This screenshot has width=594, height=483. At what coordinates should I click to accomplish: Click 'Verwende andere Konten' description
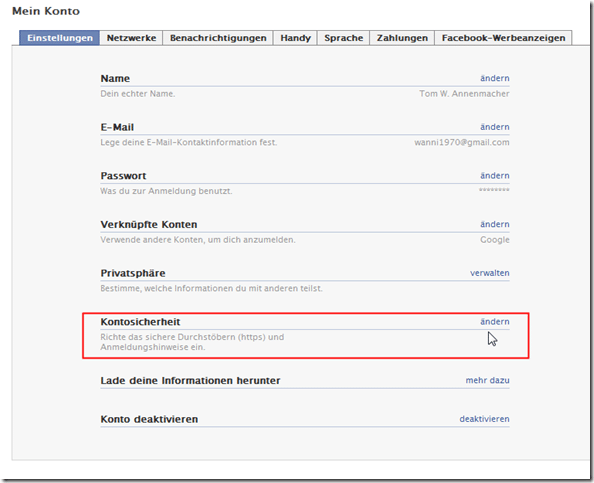[x=198, y=240]
